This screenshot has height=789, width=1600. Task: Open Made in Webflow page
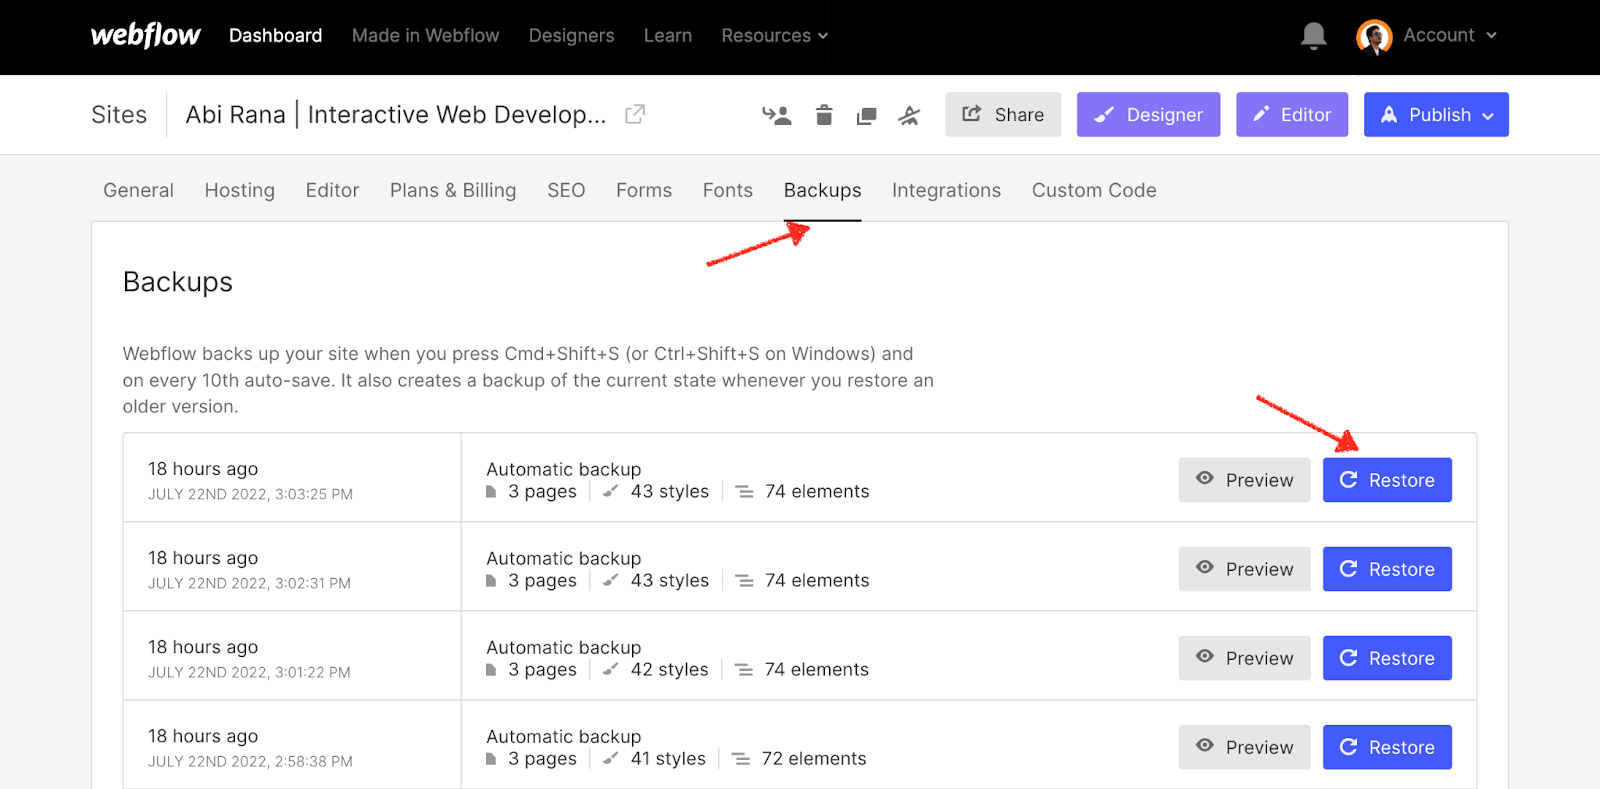(x=425, y=35)
